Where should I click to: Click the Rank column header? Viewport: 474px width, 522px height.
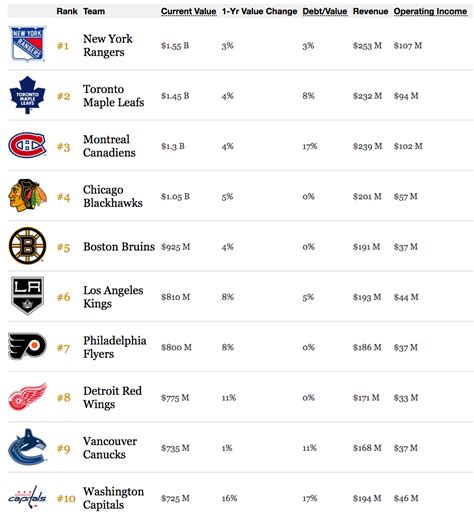[x=67, y=11]
